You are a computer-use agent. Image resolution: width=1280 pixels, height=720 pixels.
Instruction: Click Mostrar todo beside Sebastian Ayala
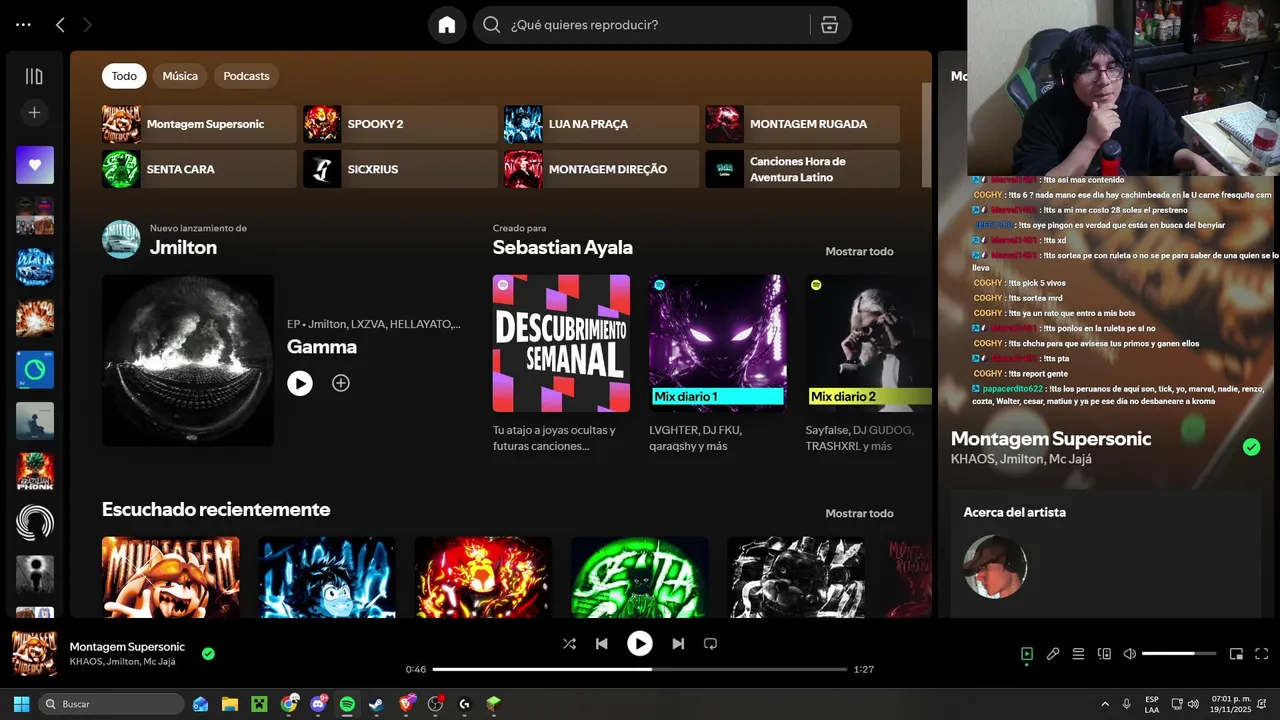click(859, 251)
